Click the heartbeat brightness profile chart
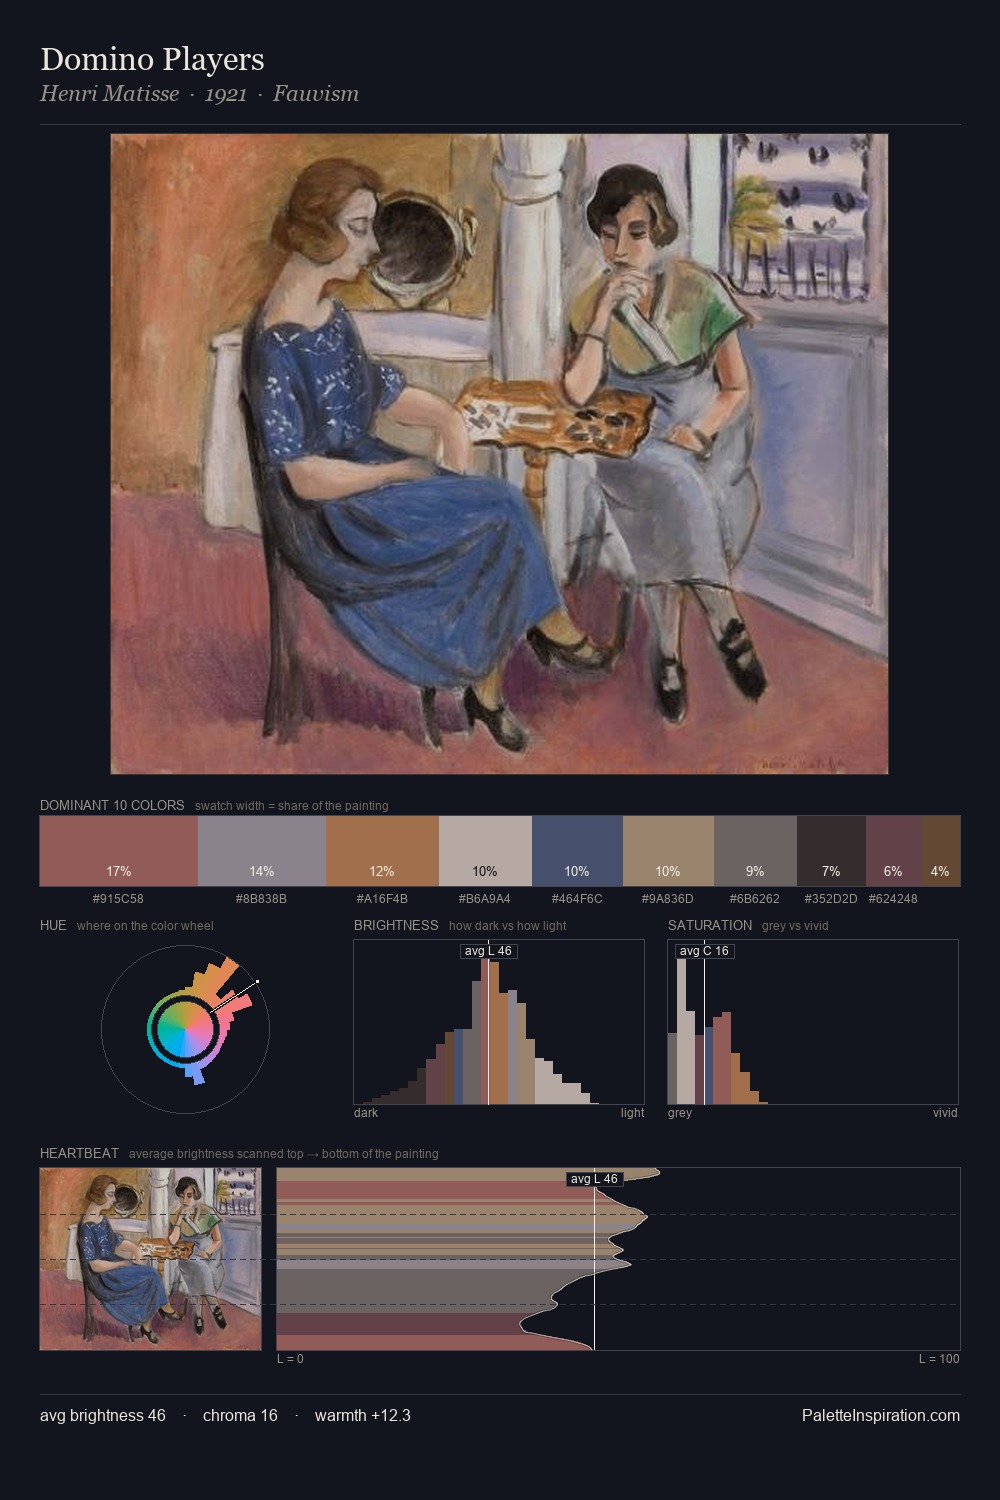The width and height of the screenshot is (1000, 1500). [618, 1259]
